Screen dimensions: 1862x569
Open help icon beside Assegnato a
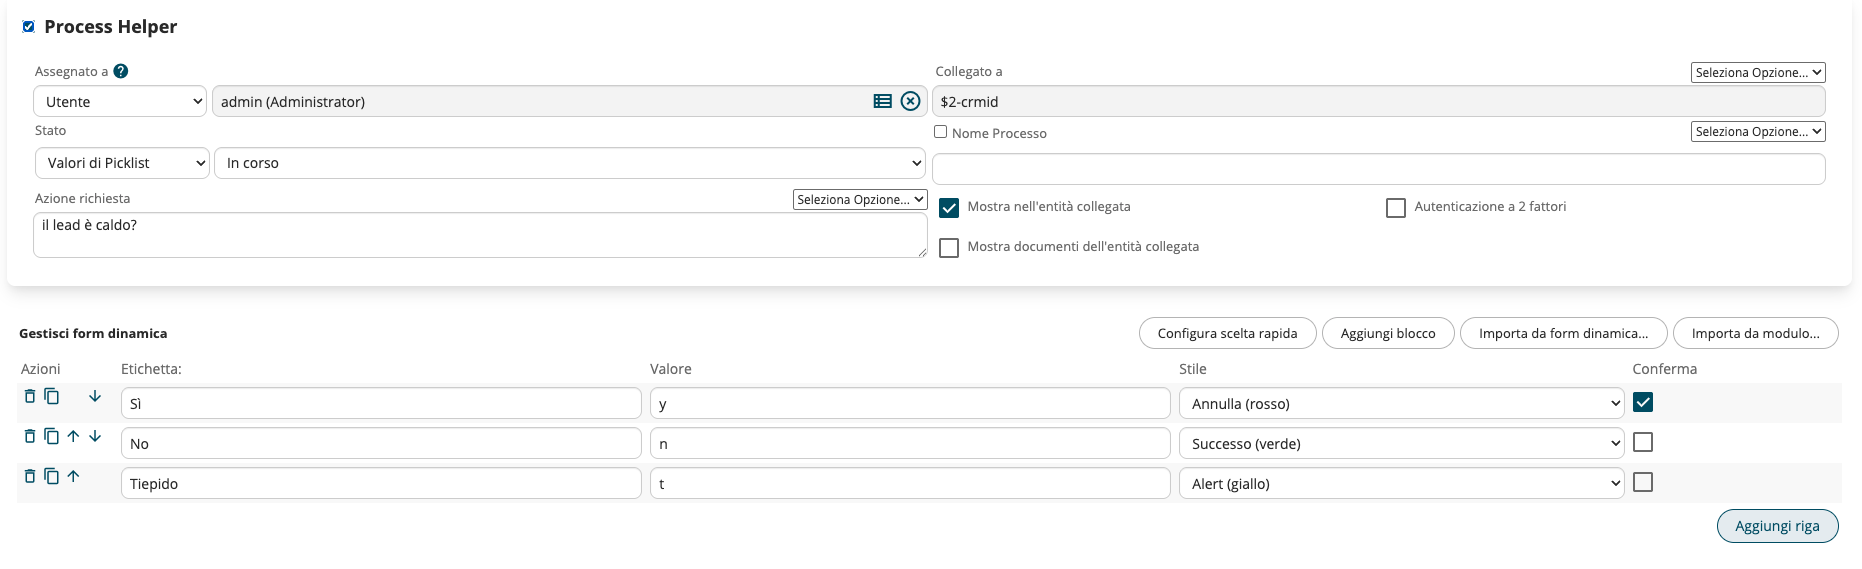(x=121, y=71)
